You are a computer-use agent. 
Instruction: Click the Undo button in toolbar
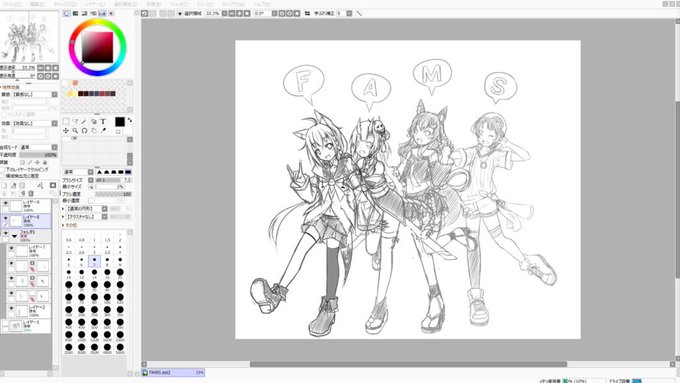[x=145, y=13]
